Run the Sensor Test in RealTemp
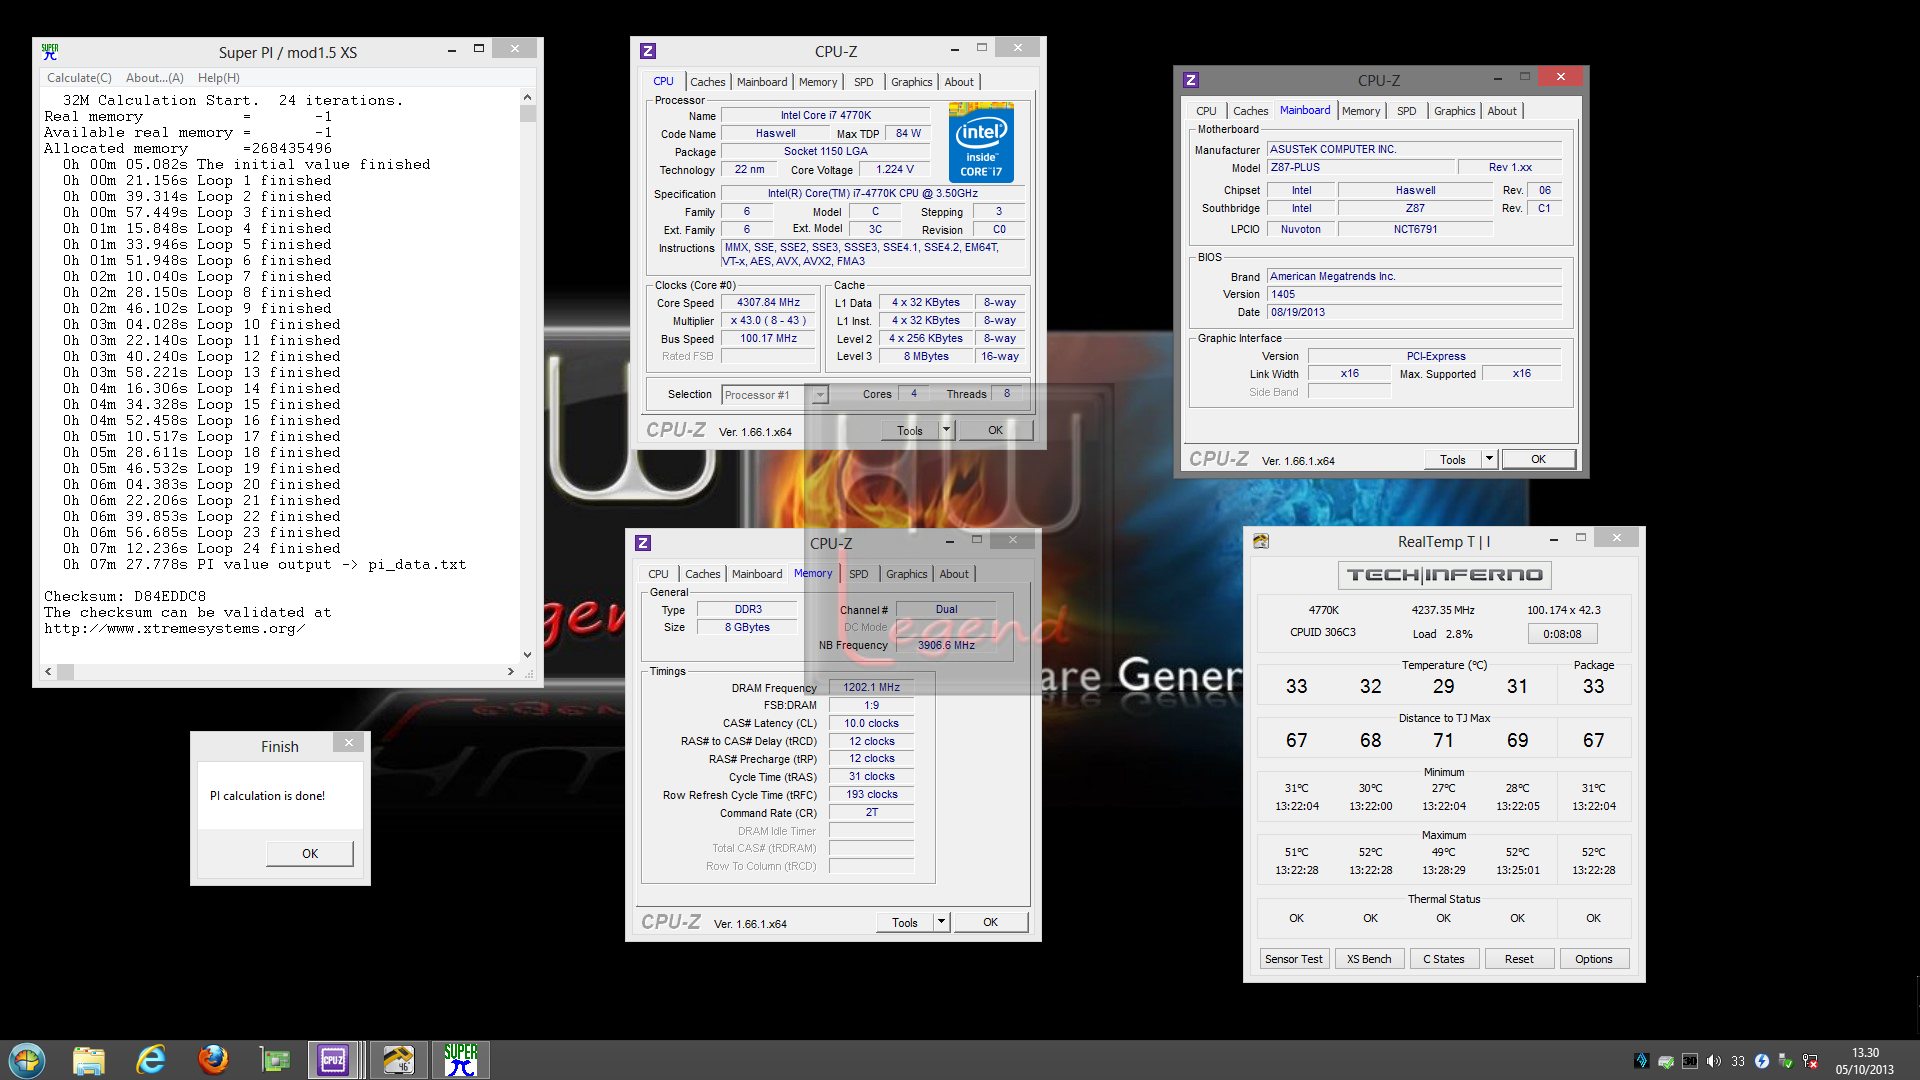This screenshot has height=1080, width=1920. point(1293,959)
